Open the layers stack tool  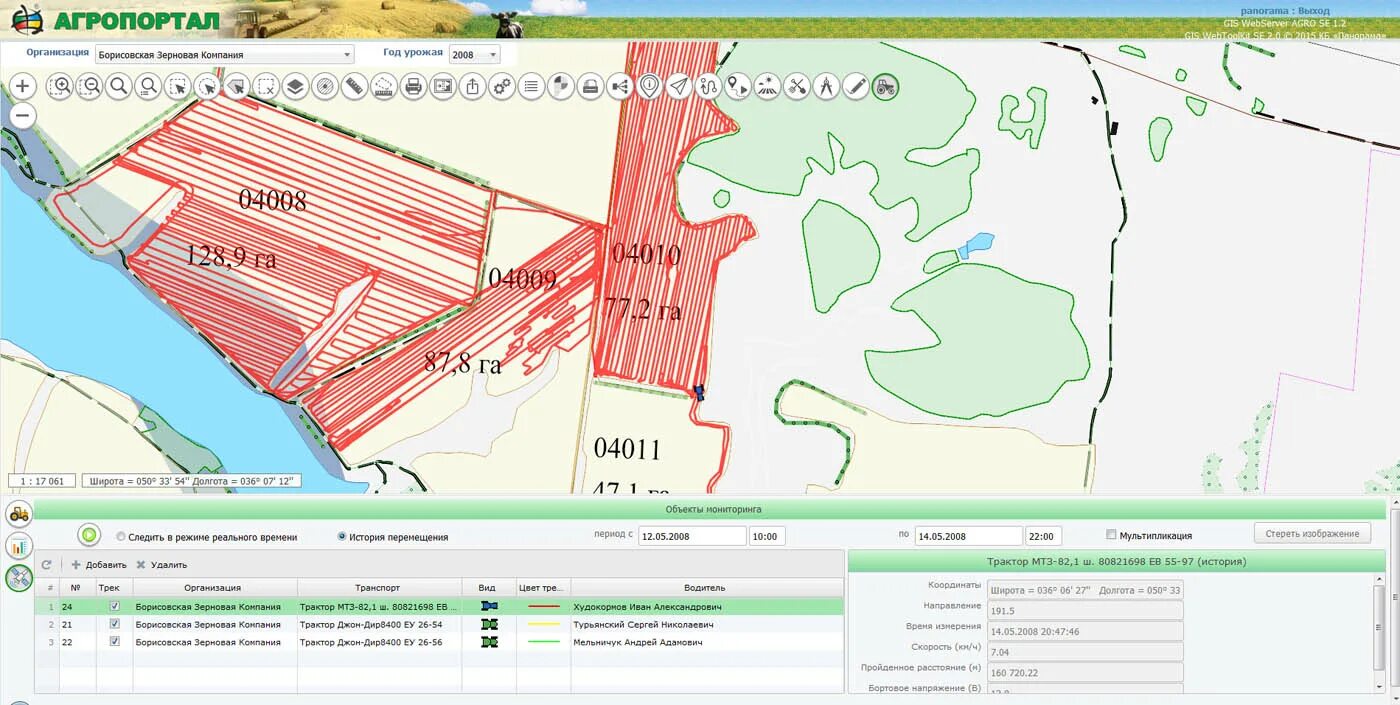[x=295, y=86]
